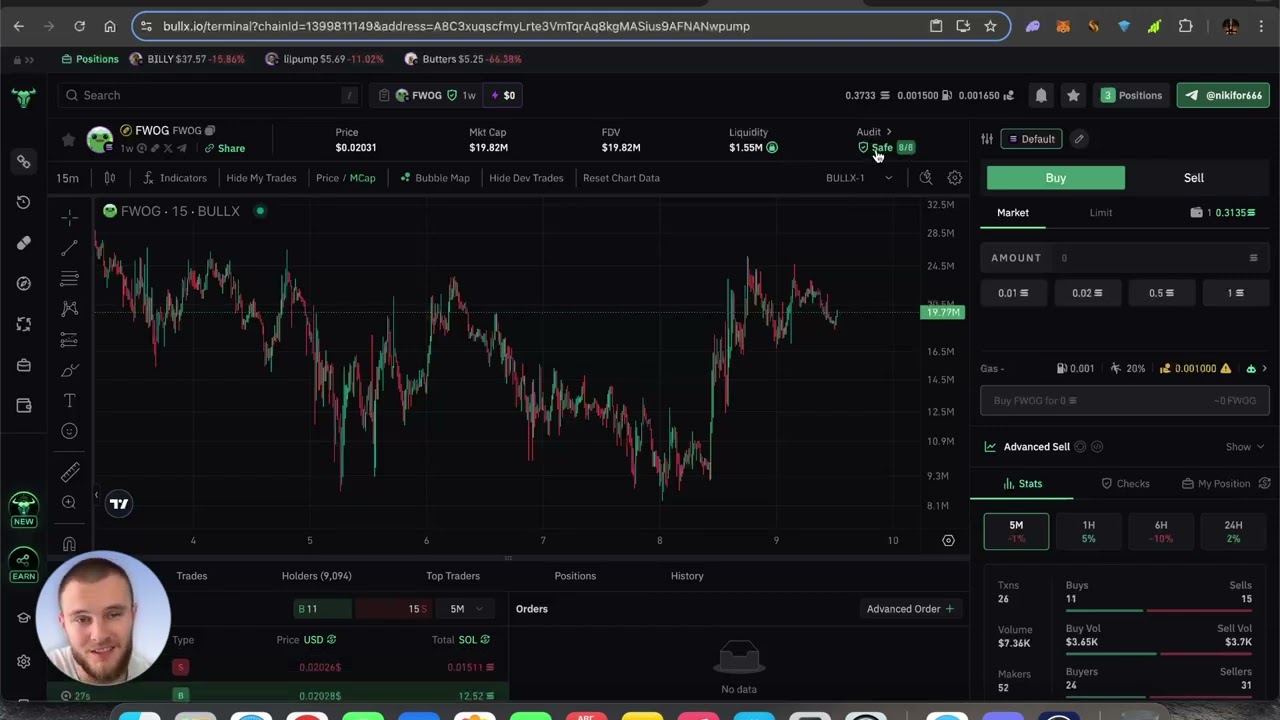Switch to the Limit order tab

(x=1100, y=213)
